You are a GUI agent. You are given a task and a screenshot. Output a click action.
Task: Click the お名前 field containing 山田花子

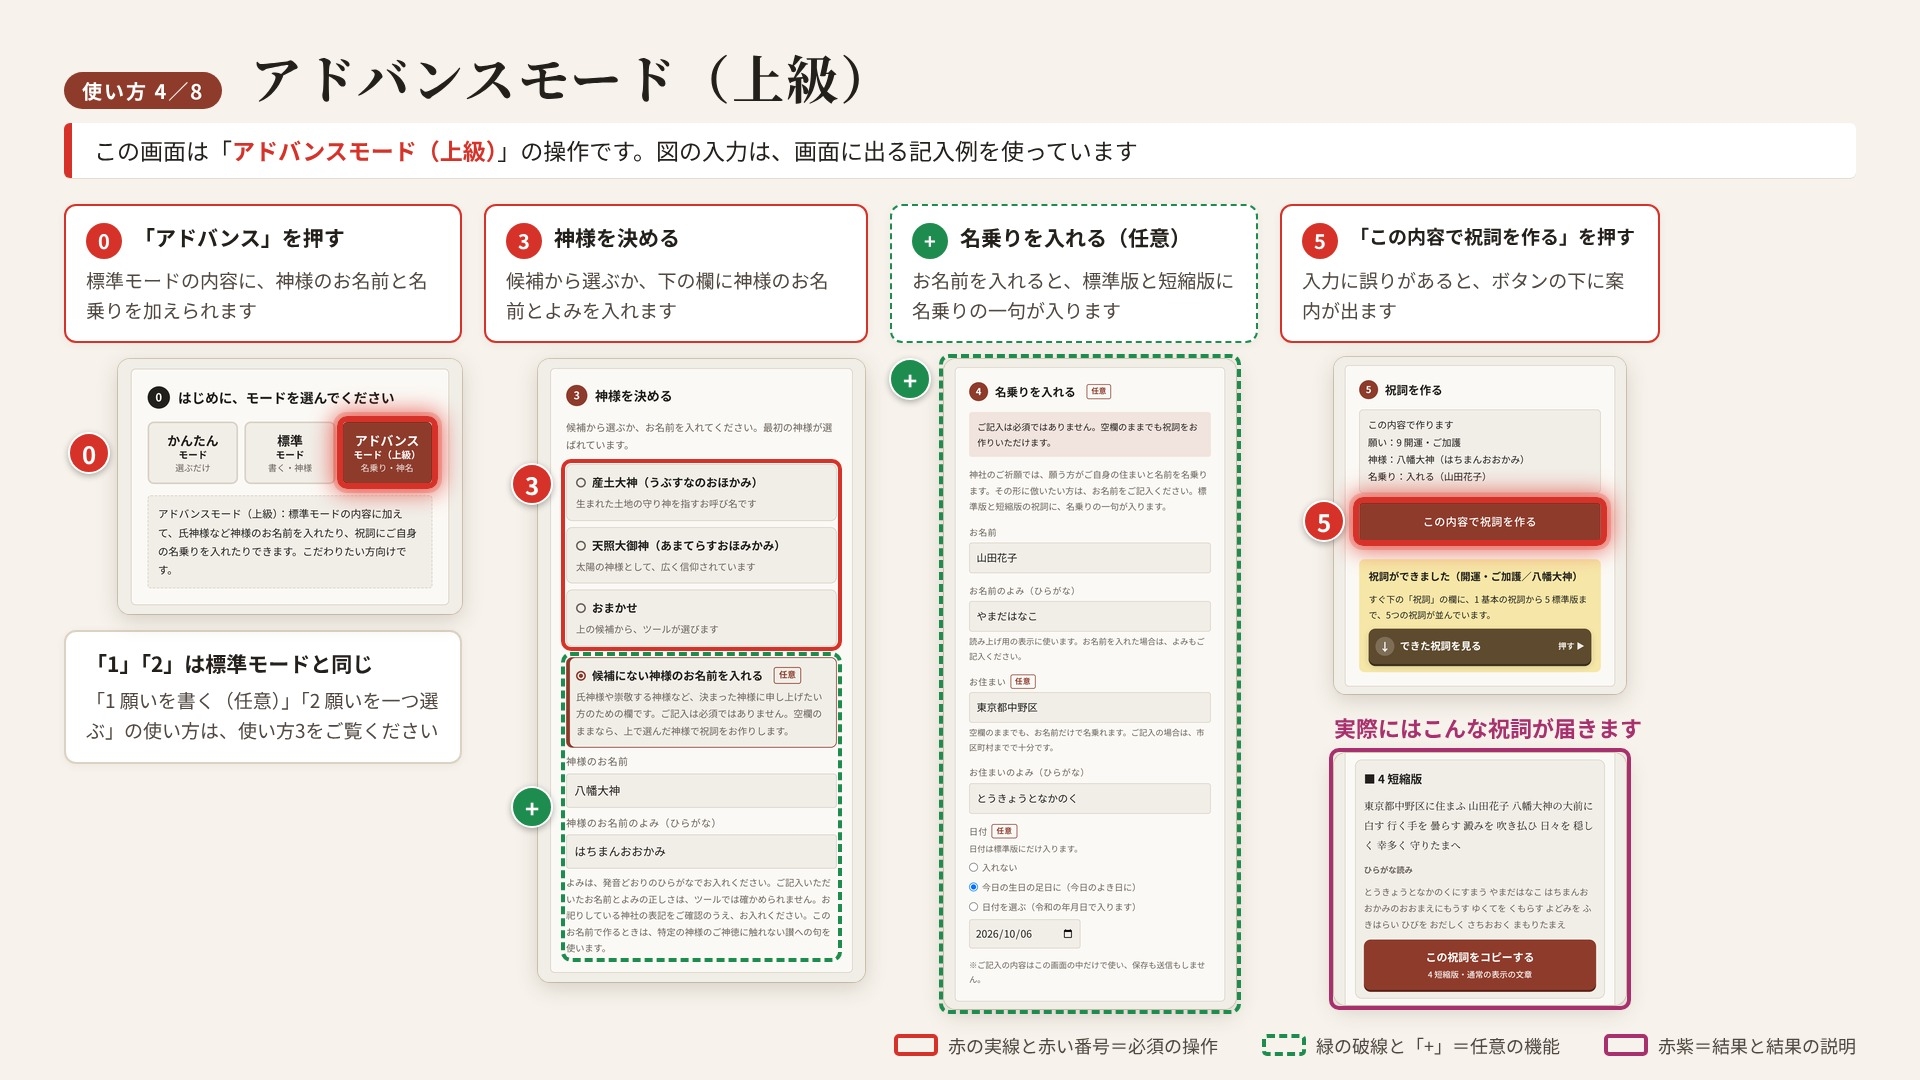click(x=1089, y=558)
